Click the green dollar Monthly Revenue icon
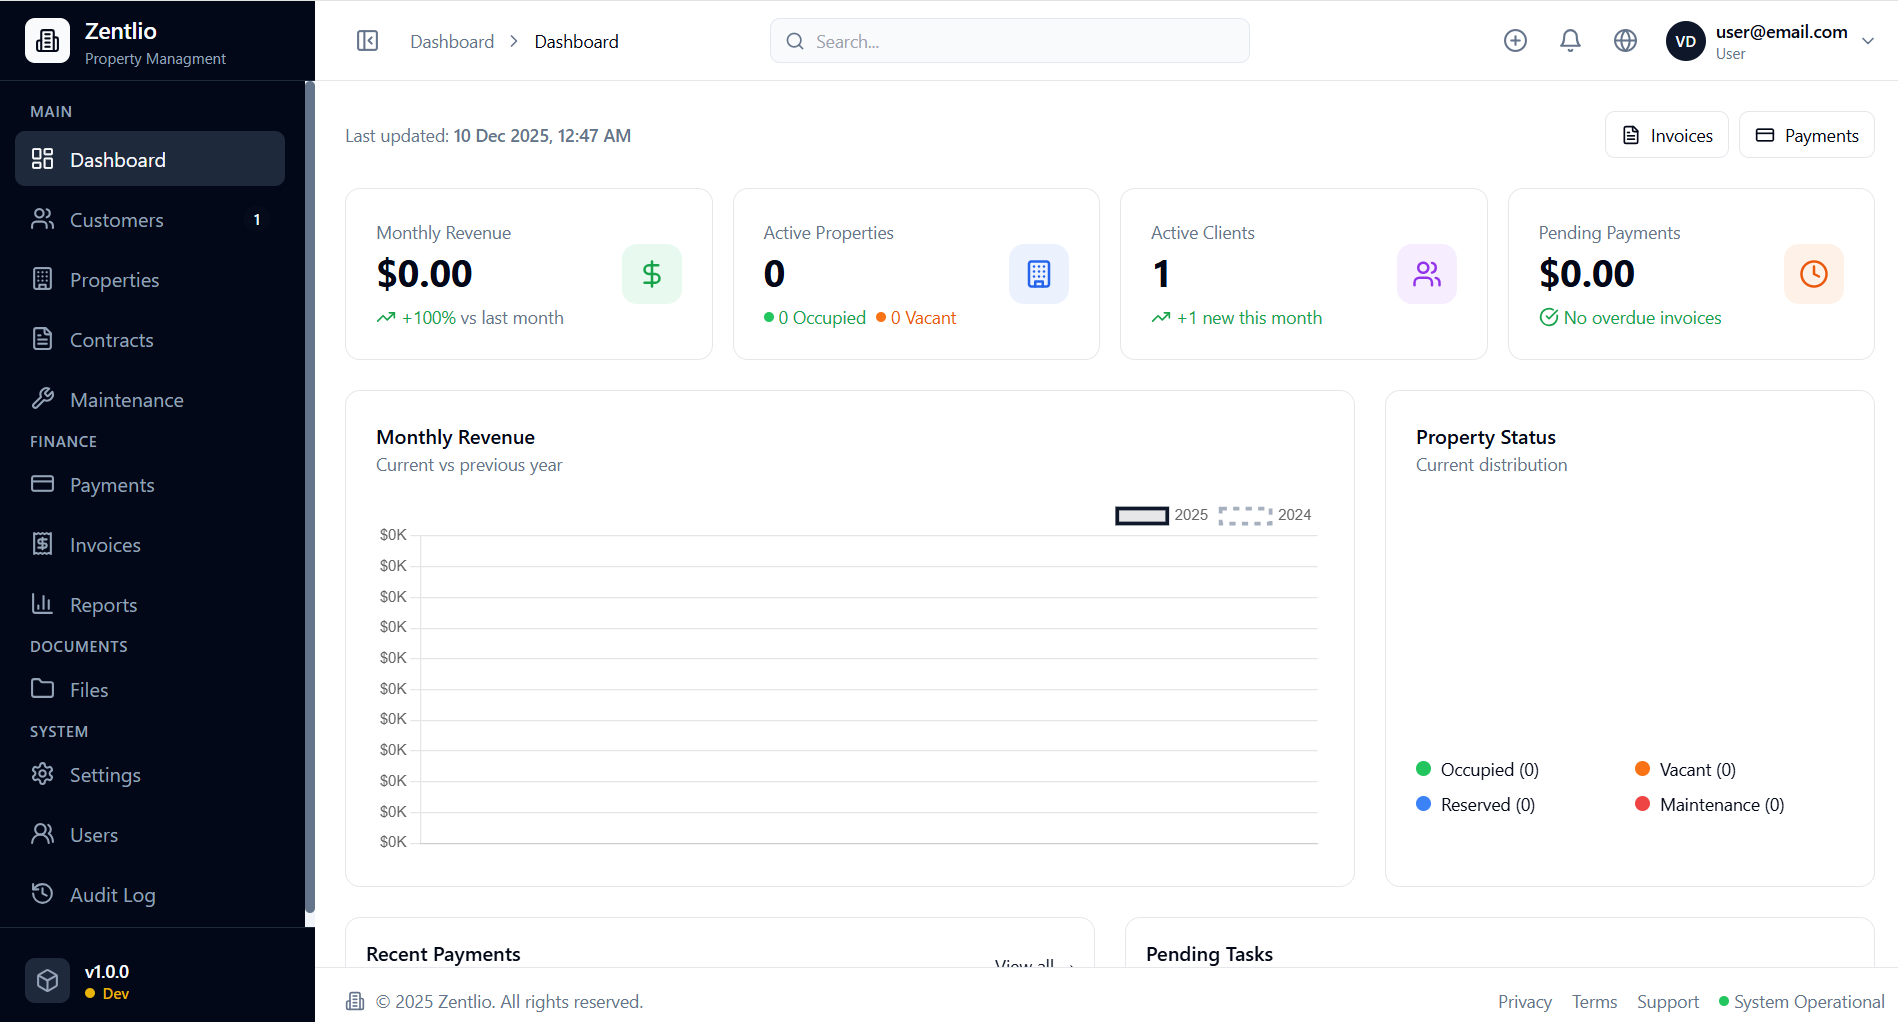 click(651, 274)
